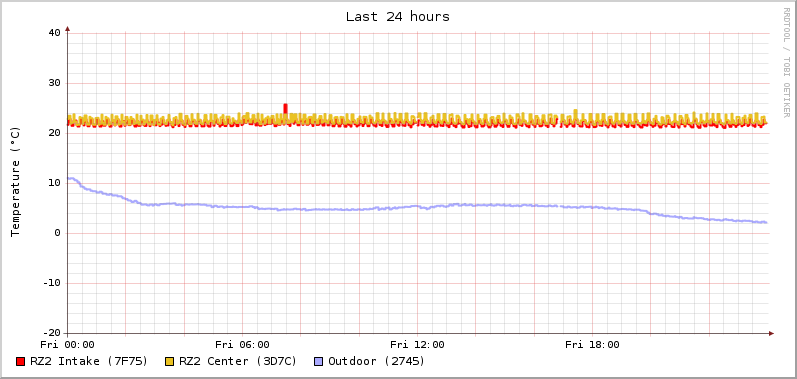
Task: Click the arrow at the time axis end
Action: 771,333
